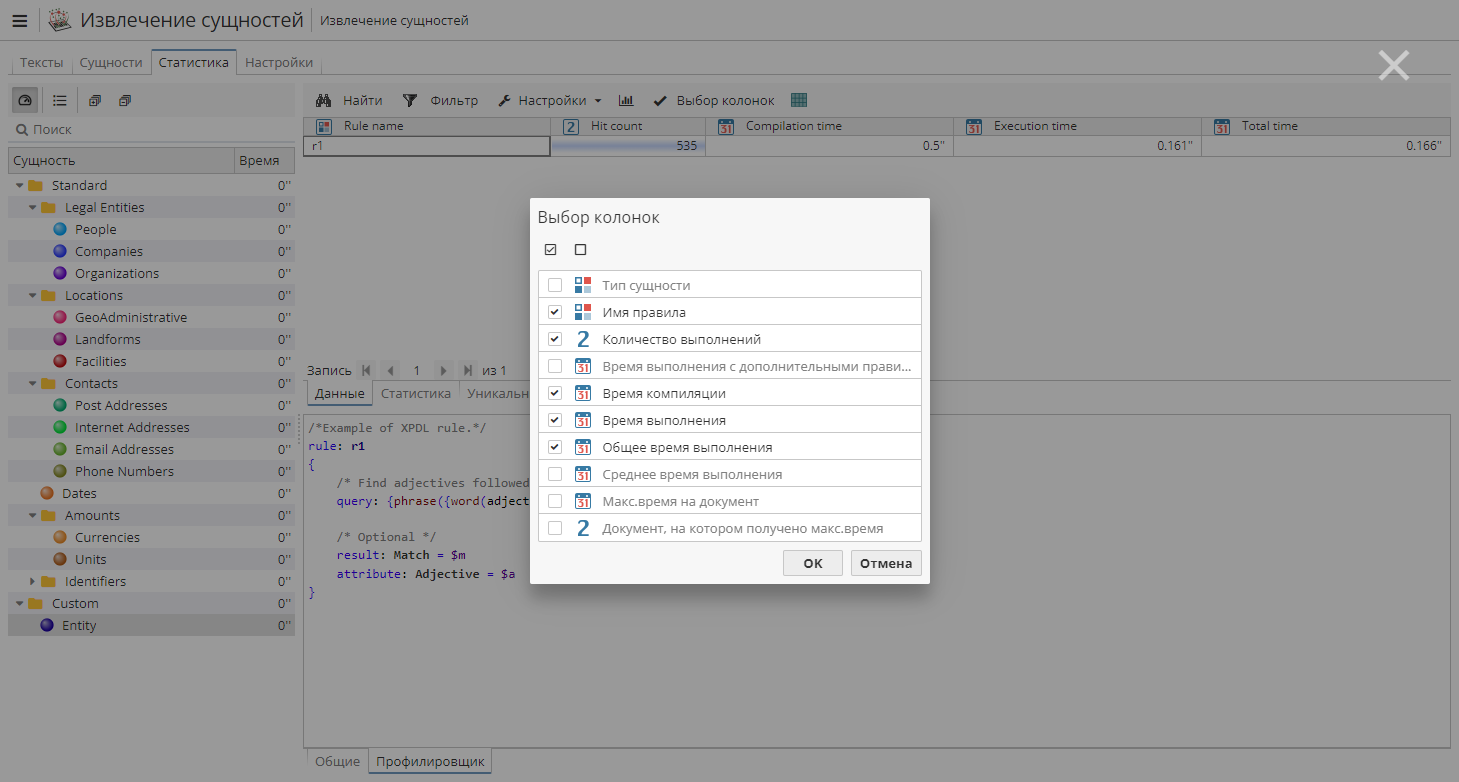Image resolution: width=1459 pixels, height=782 pixels.
Task: Select the Organizations entity
Action: [151, 273]
